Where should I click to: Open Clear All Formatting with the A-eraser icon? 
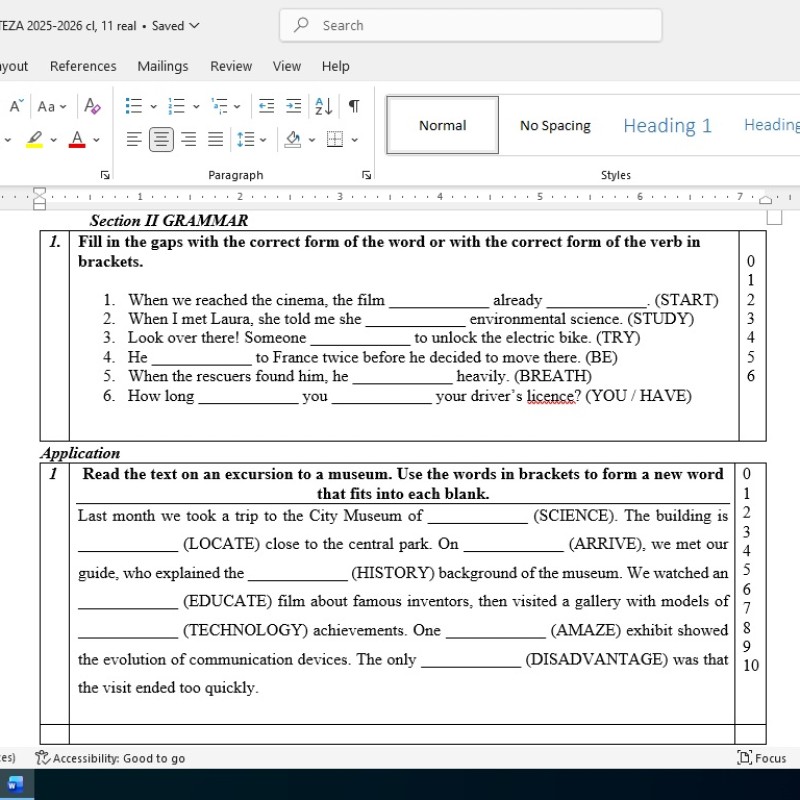[93, 105]
